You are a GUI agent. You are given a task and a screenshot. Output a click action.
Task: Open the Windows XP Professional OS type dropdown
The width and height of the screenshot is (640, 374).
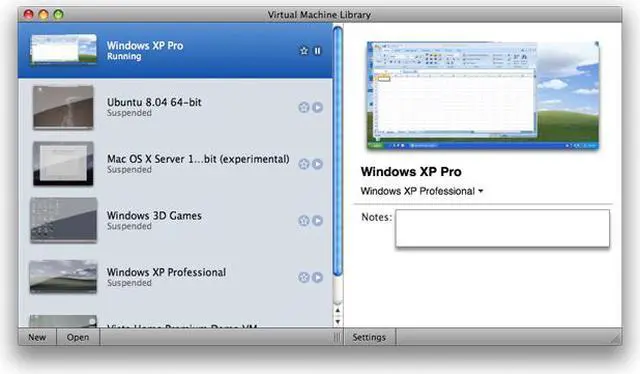point(422,191)
